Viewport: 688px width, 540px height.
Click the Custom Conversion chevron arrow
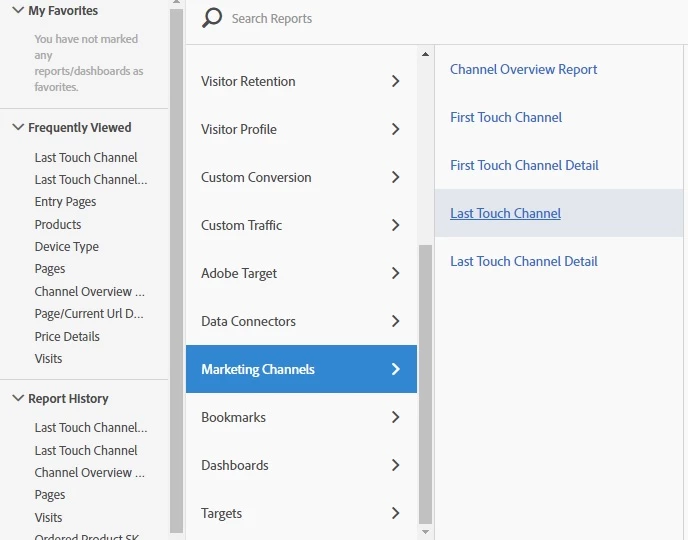[x=396, y=177]
